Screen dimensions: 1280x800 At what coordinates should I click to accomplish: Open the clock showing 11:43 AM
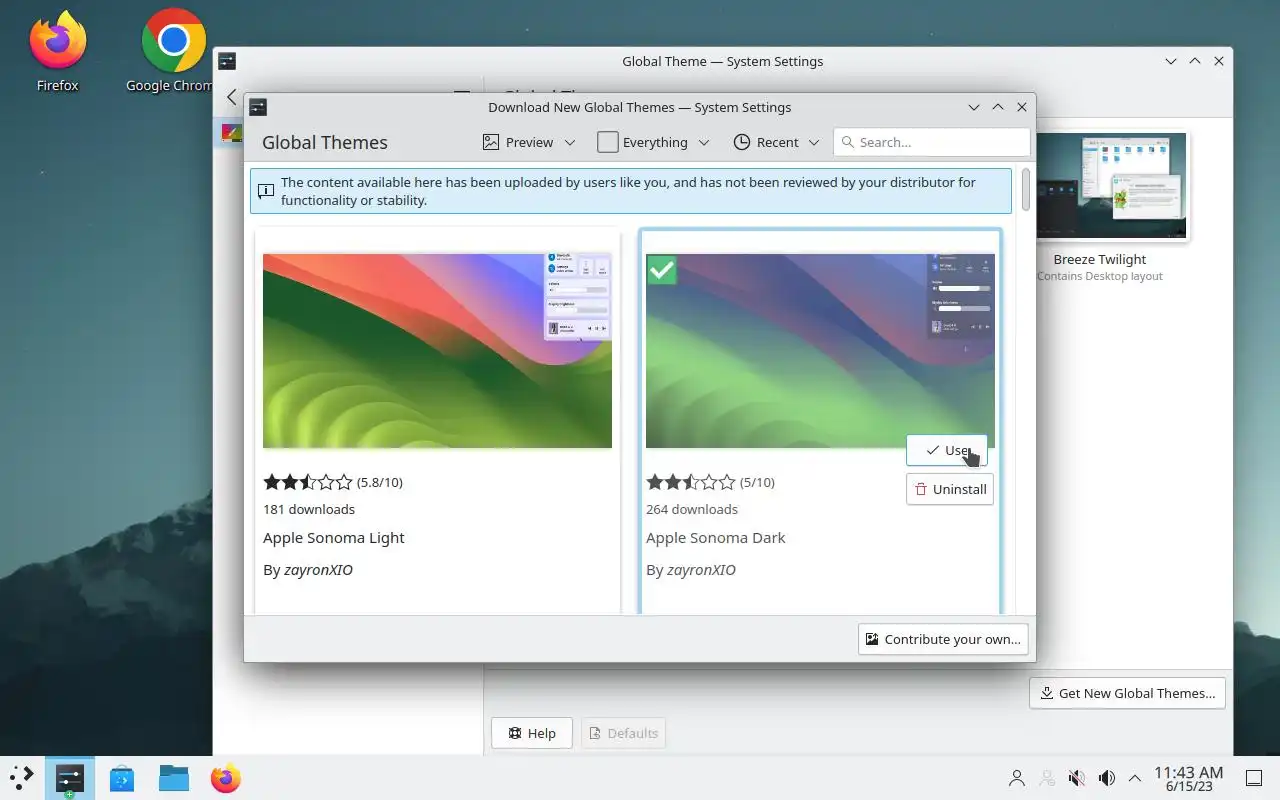1188,778
